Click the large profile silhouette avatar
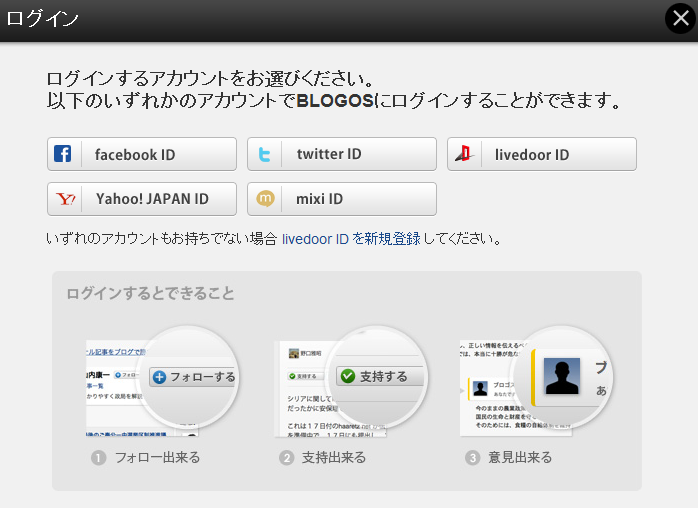 coord(562,376)
